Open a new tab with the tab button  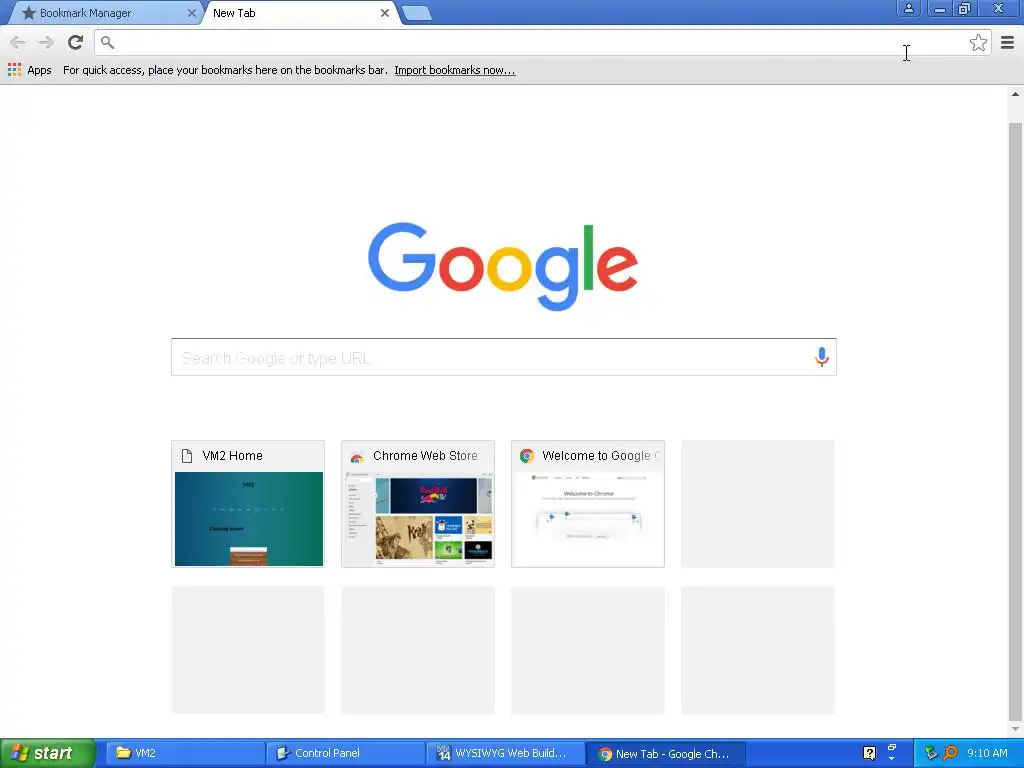click(x=417, y=13)
